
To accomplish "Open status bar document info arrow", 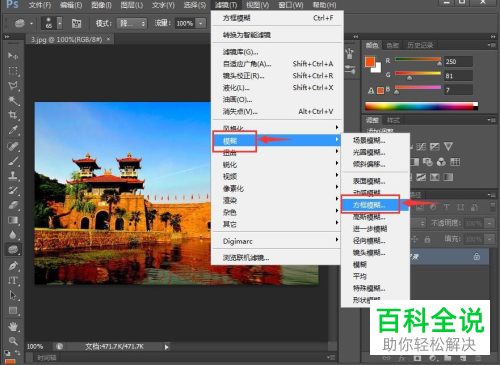I will point(166,347).
